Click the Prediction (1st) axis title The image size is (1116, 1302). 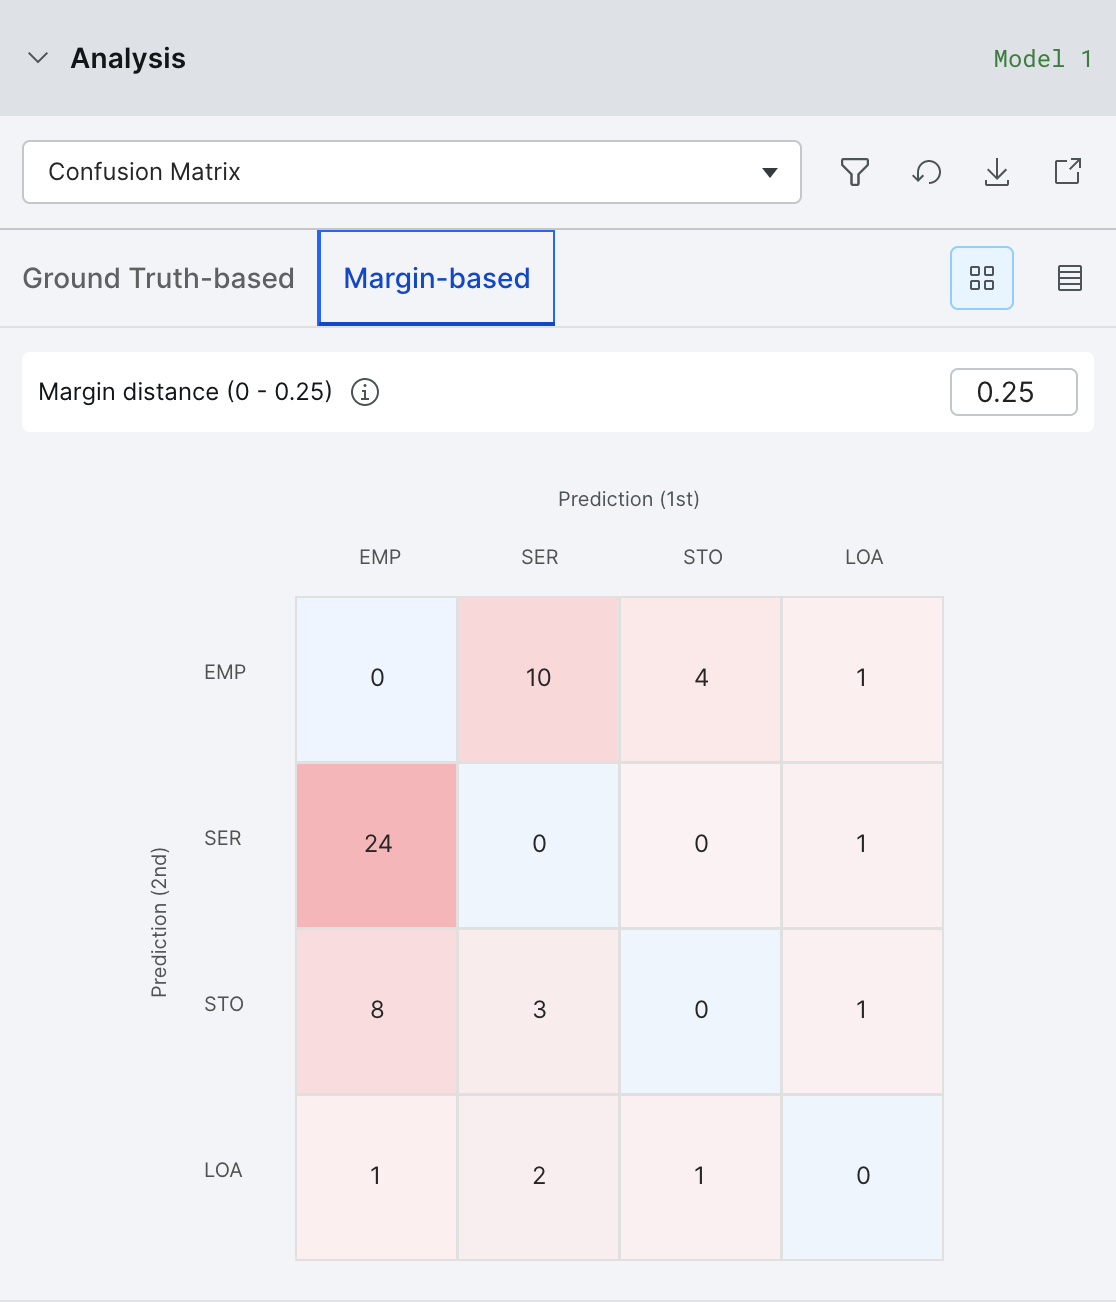629,499
